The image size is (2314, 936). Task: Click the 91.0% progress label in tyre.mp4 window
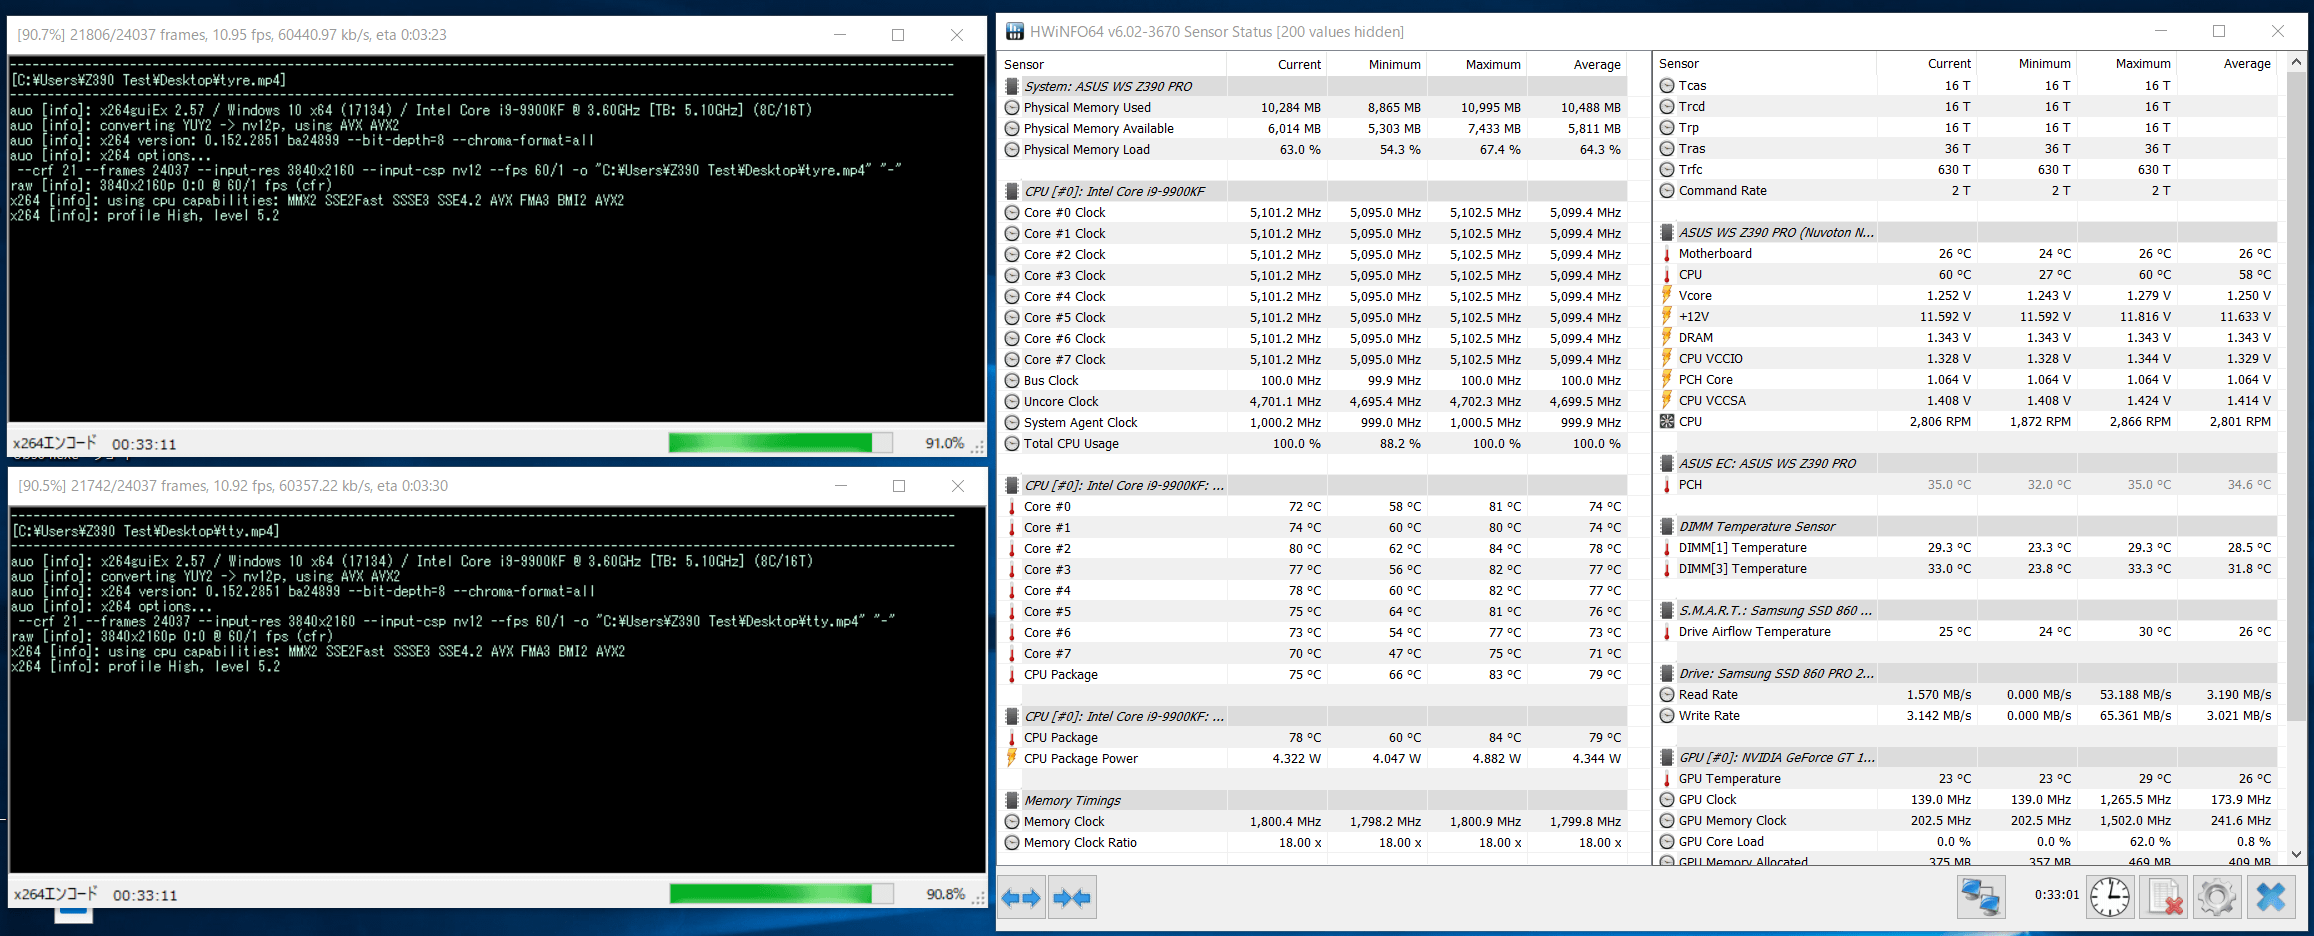(945, 442)
